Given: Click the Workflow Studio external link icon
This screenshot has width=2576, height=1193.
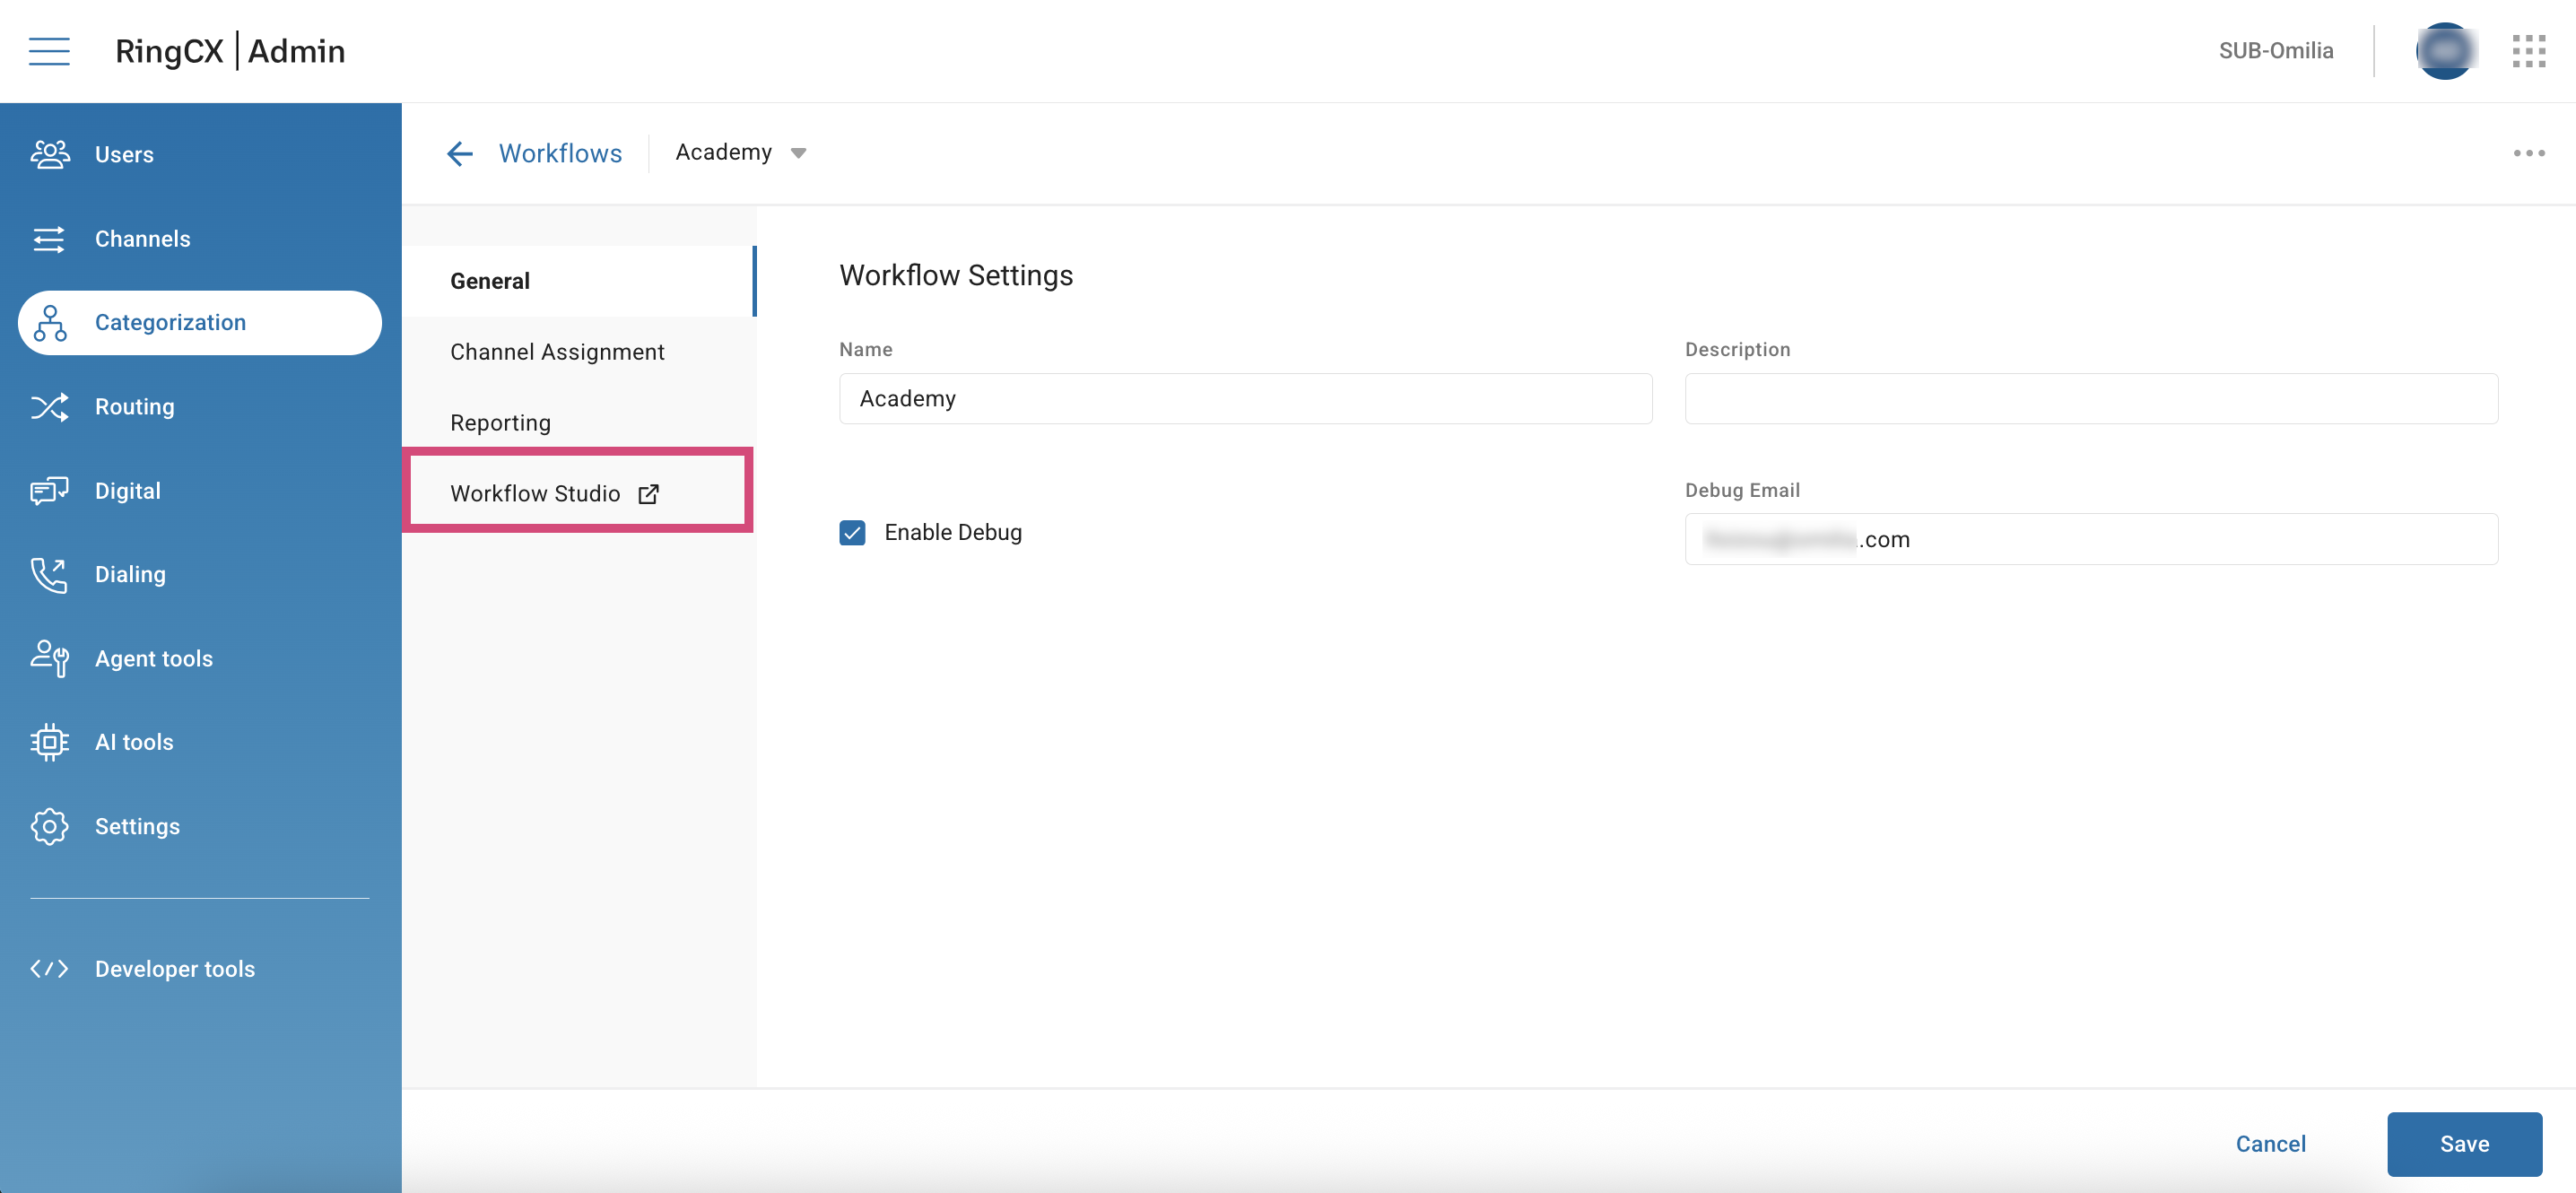Looking at the screenshot, I should (648, 493).
